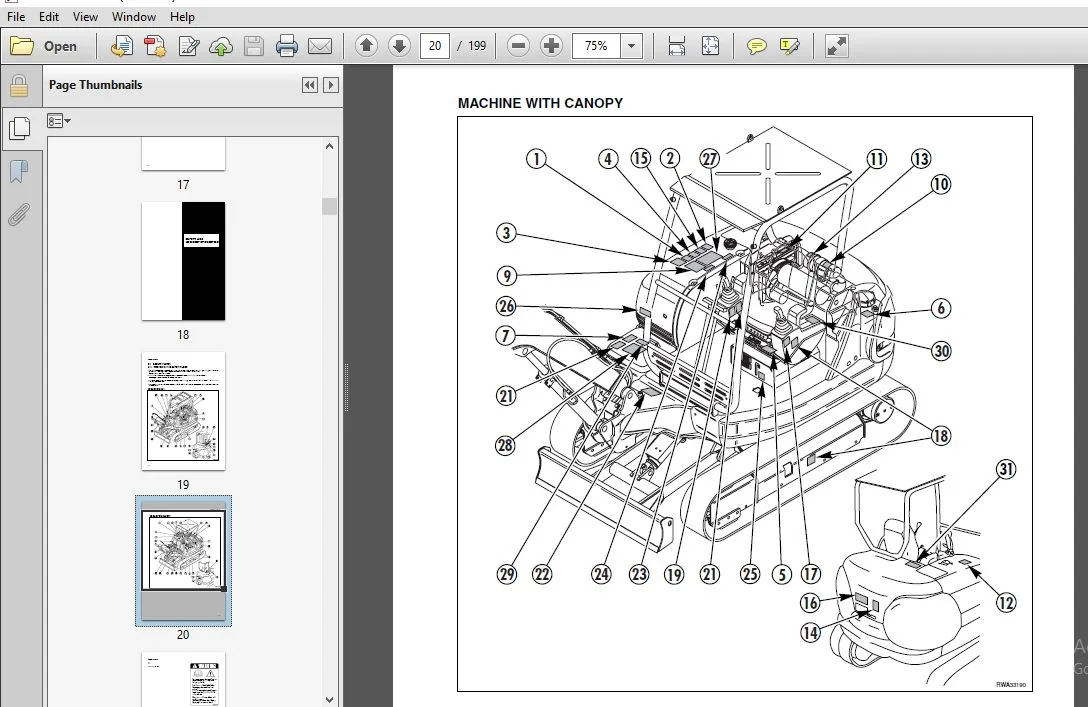1088x707 pixels.
Task: Print the document with printer icon
Action: tap(287, 46)
